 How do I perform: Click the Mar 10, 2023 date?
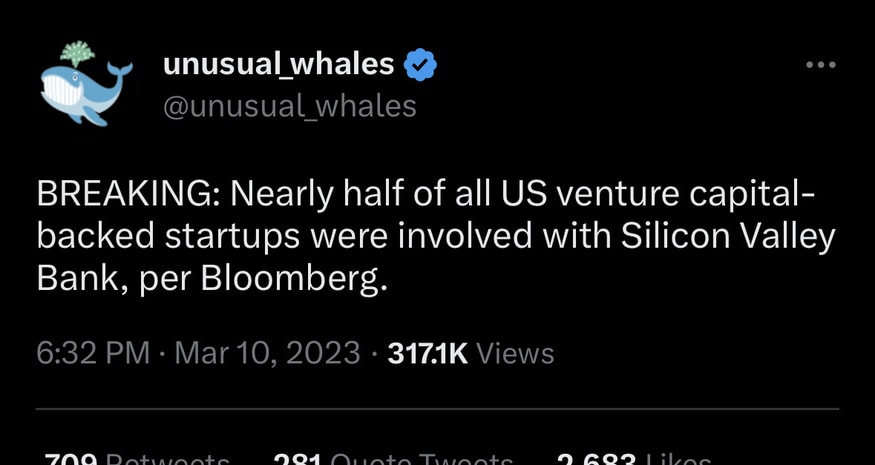pyautogui.click(x=267, y=353)
